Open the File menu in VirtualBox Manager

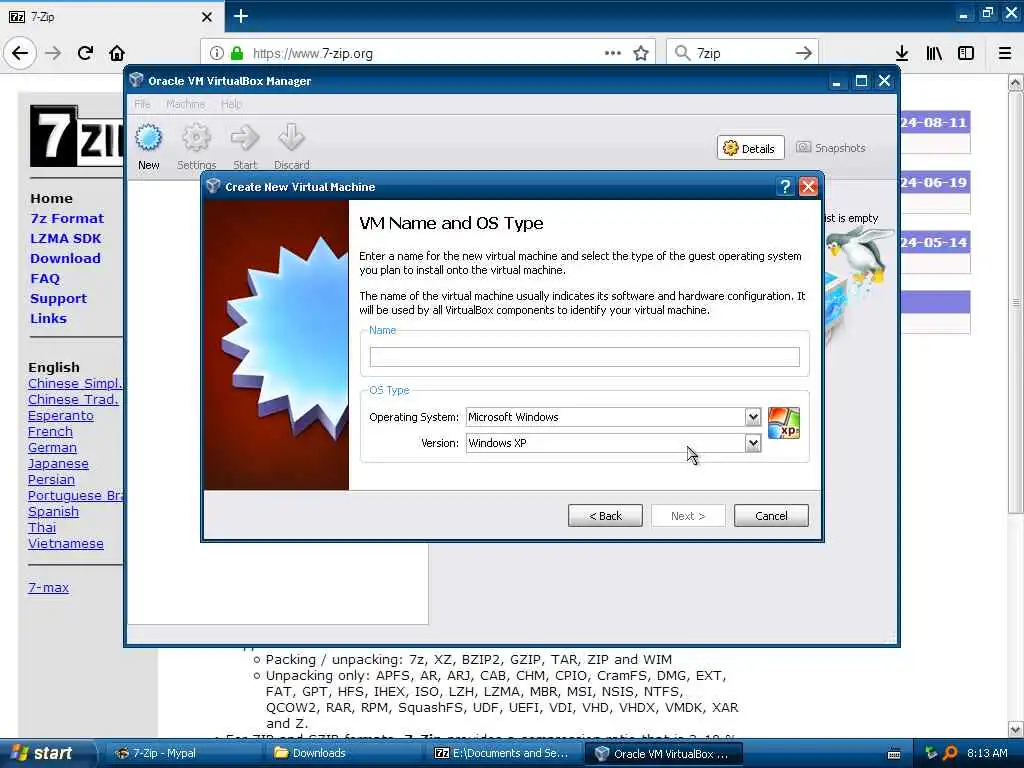(x=142, y=104)
